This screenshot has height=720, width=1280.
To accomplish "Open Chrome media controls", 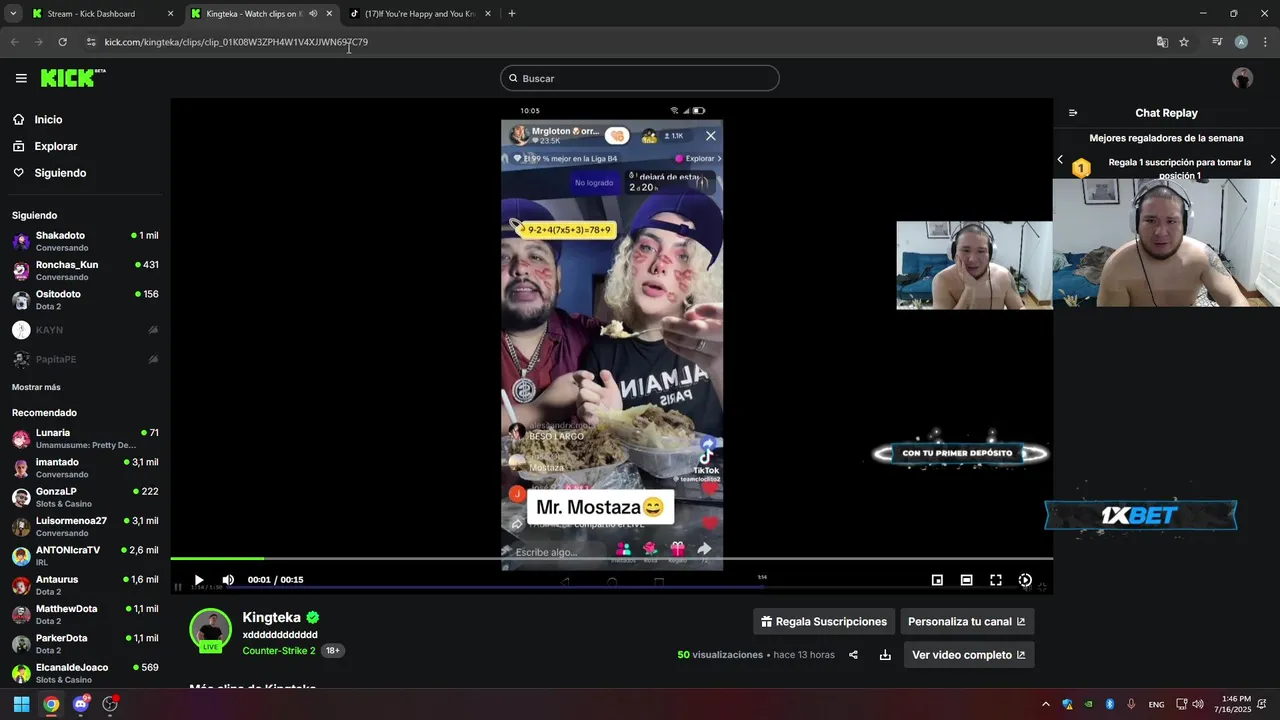I will (1217, 42).
